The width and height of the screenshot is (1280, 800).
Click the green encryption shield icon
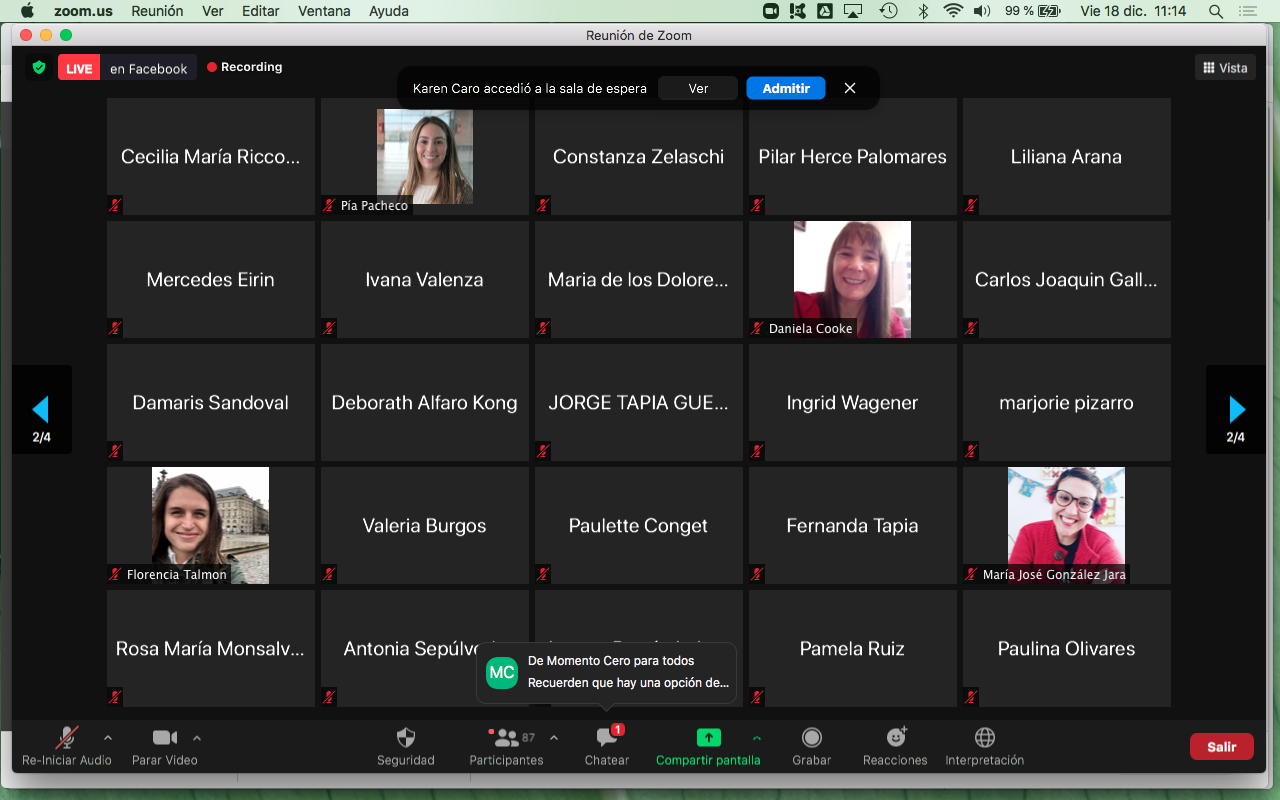(x=39, y=68)
